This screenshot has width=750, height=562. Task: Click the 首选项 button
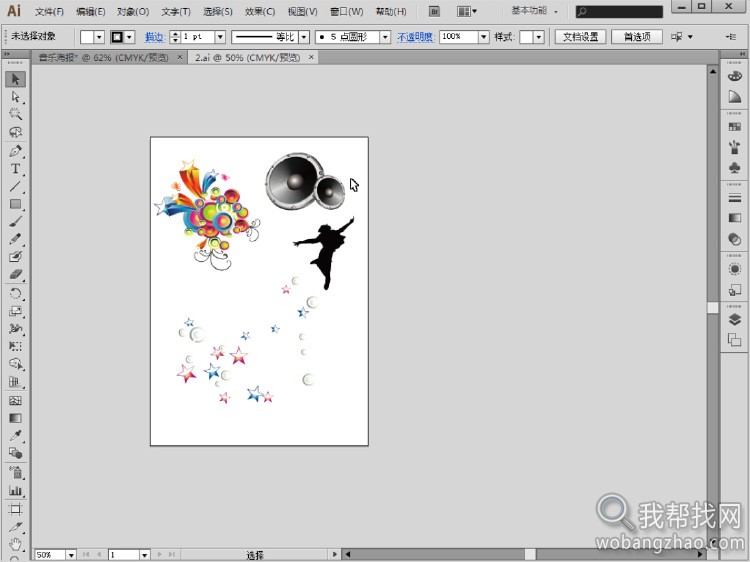pos(637,37)
